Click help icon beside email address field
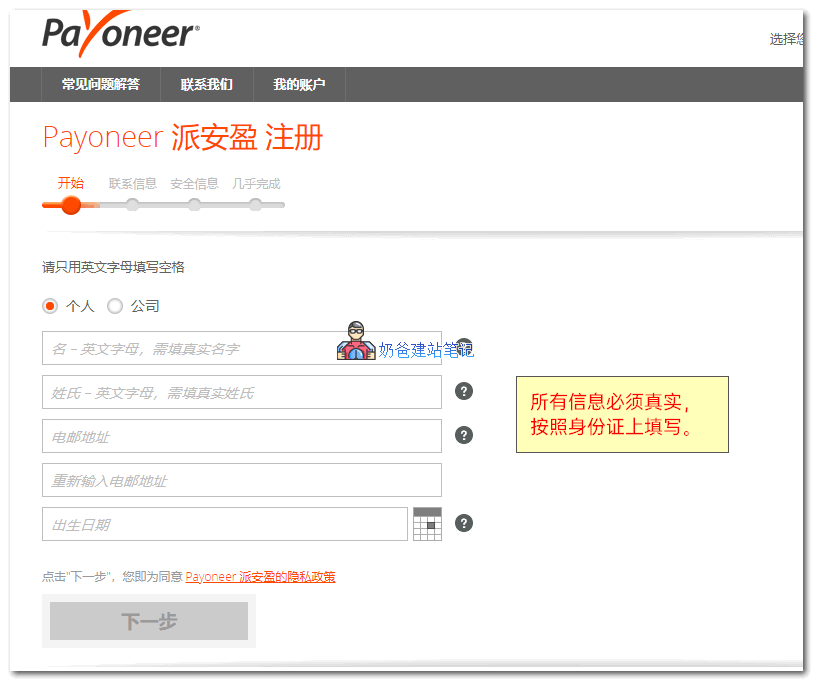The width and height of the screenshot is (814, 682). click(463, 435)
